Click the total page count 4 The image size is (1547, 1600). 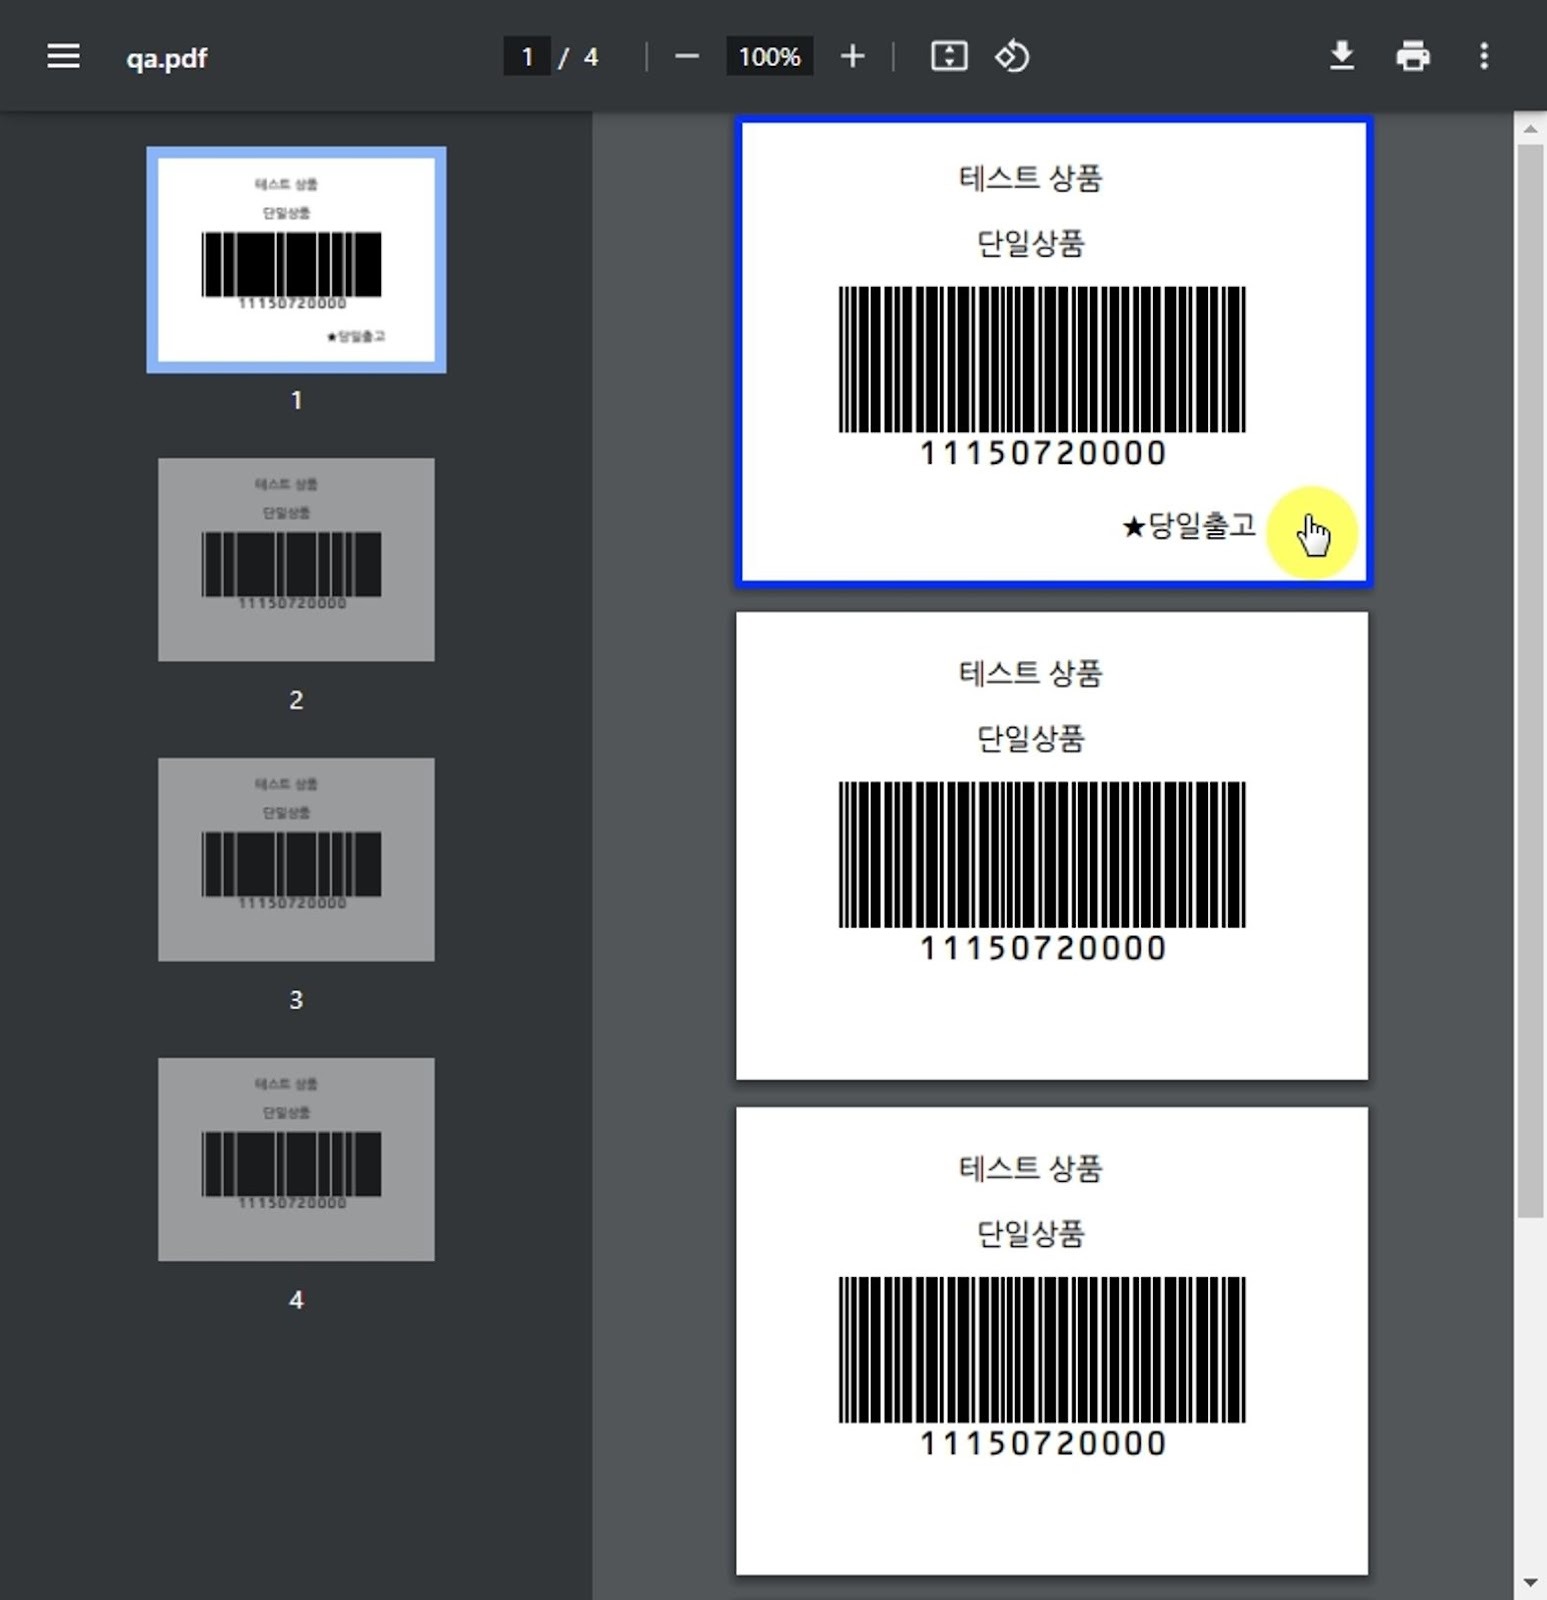pyautogui.click(x=591, y=57)
